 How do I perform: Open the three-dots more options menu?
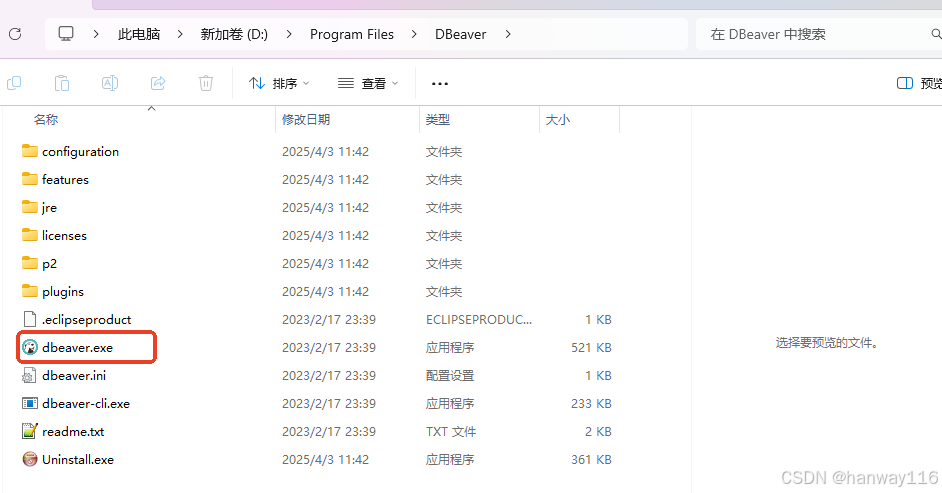point(439,83)
